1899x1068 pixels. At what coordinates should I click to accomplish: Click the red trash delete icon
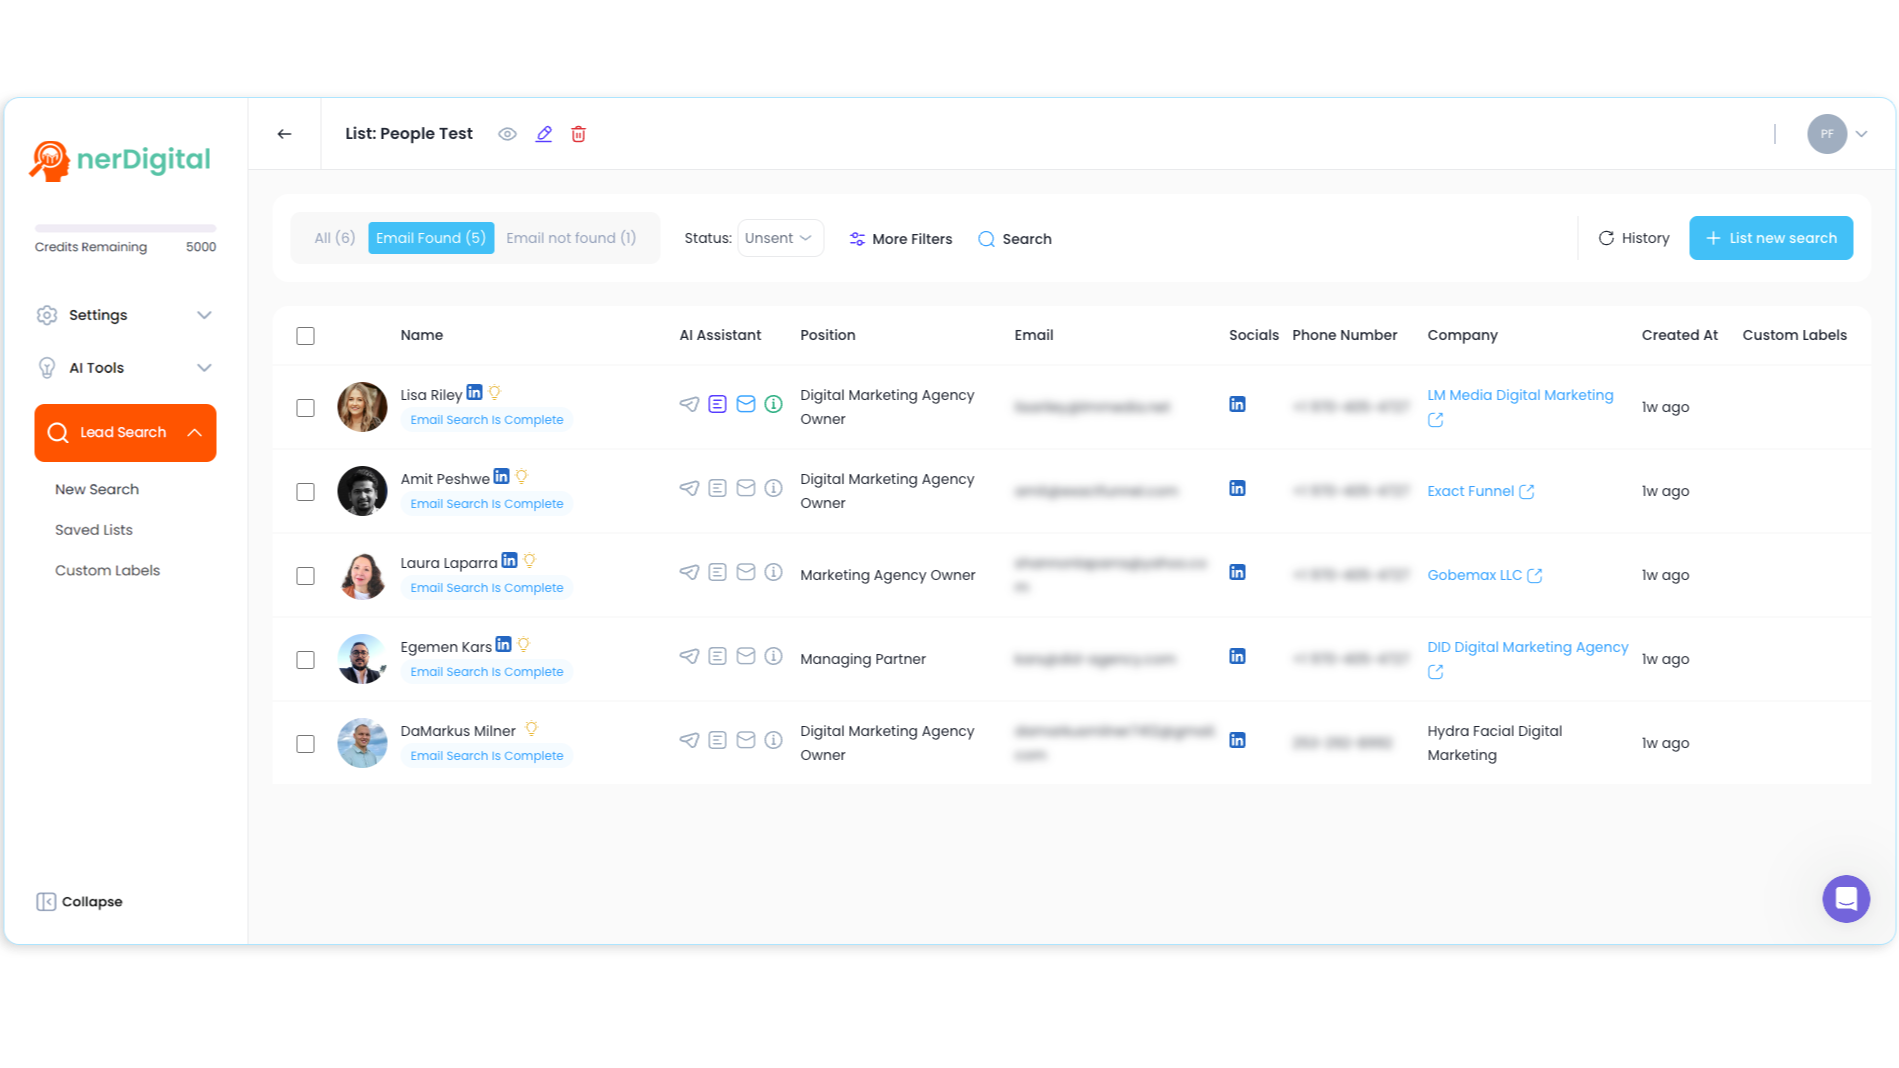coord(578,134)
